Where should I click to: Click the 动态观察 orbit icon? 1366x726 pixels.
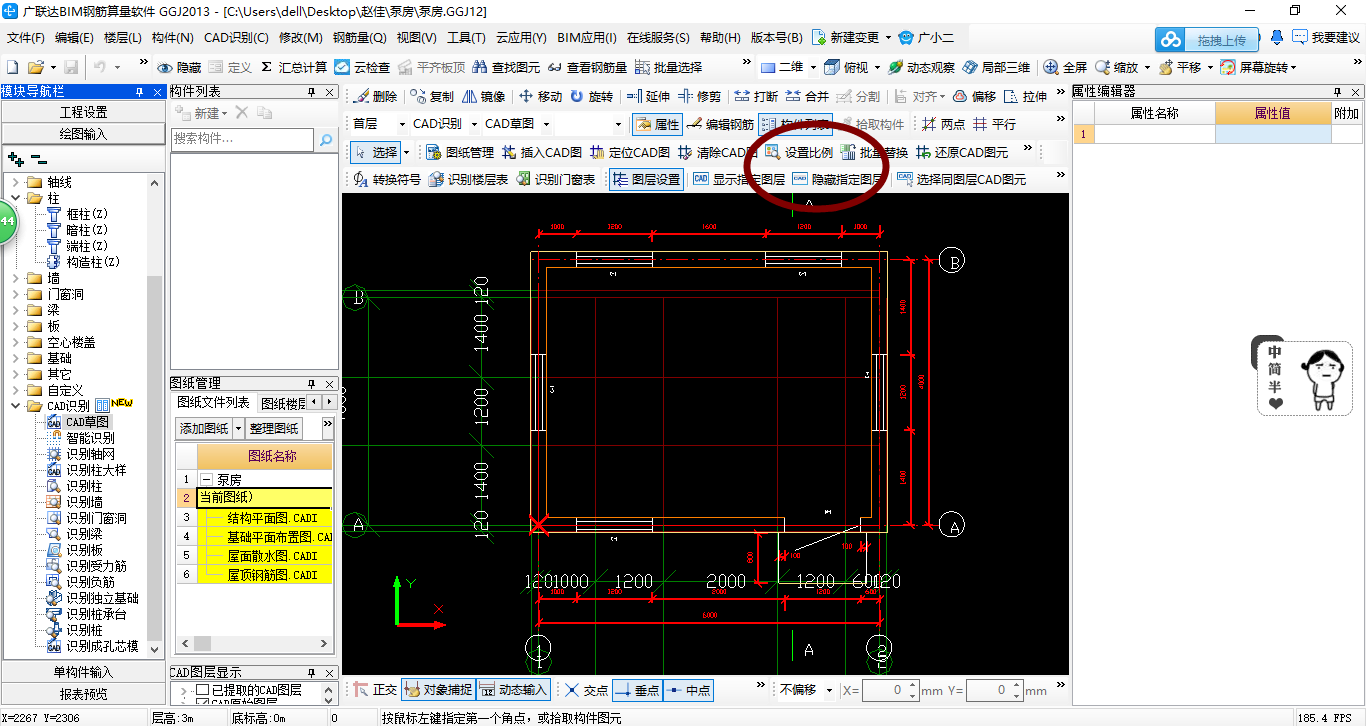[x=896, y=67]
